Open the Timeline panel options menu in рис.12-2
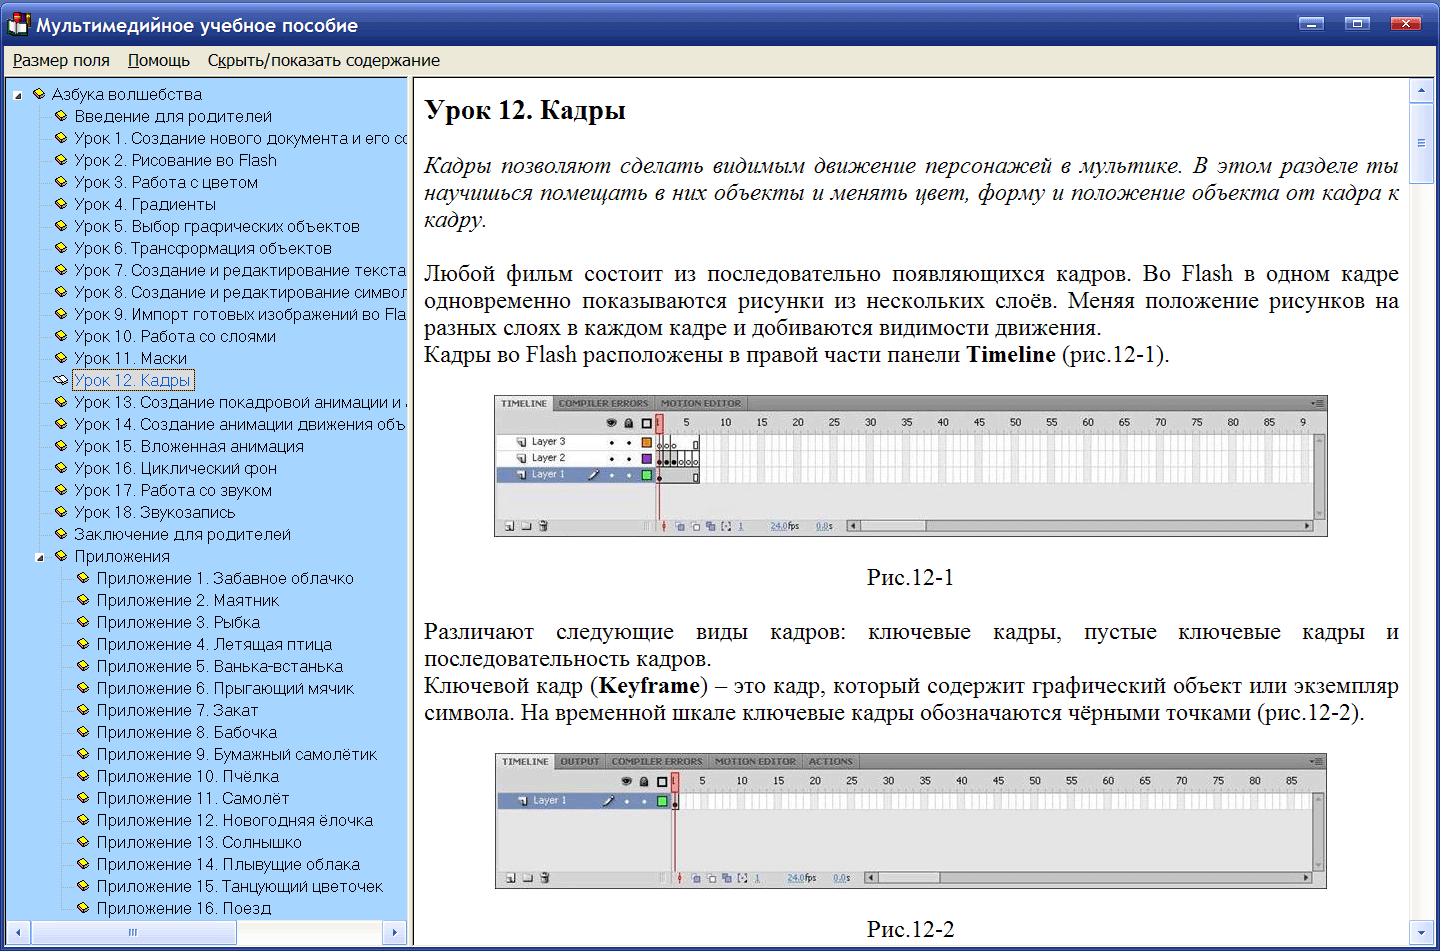Image resolution: width=1440 pixels, height=951 pixels. pos(1318,760)
